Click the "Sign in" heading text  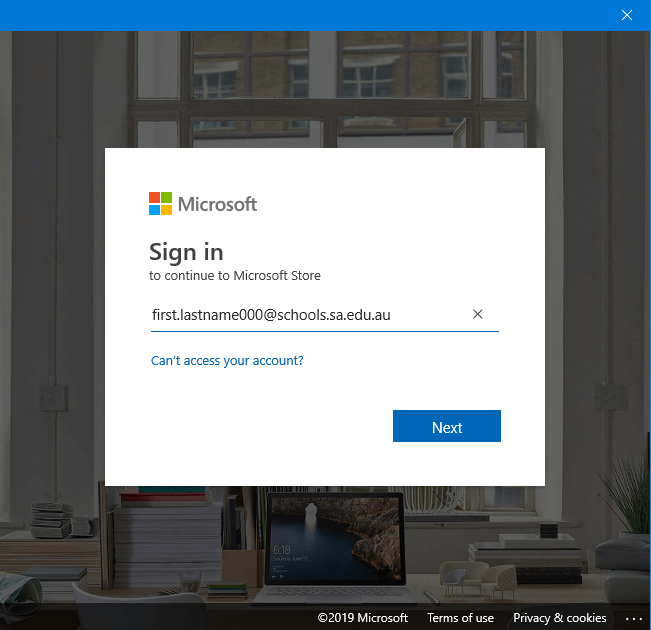(186, 252)
